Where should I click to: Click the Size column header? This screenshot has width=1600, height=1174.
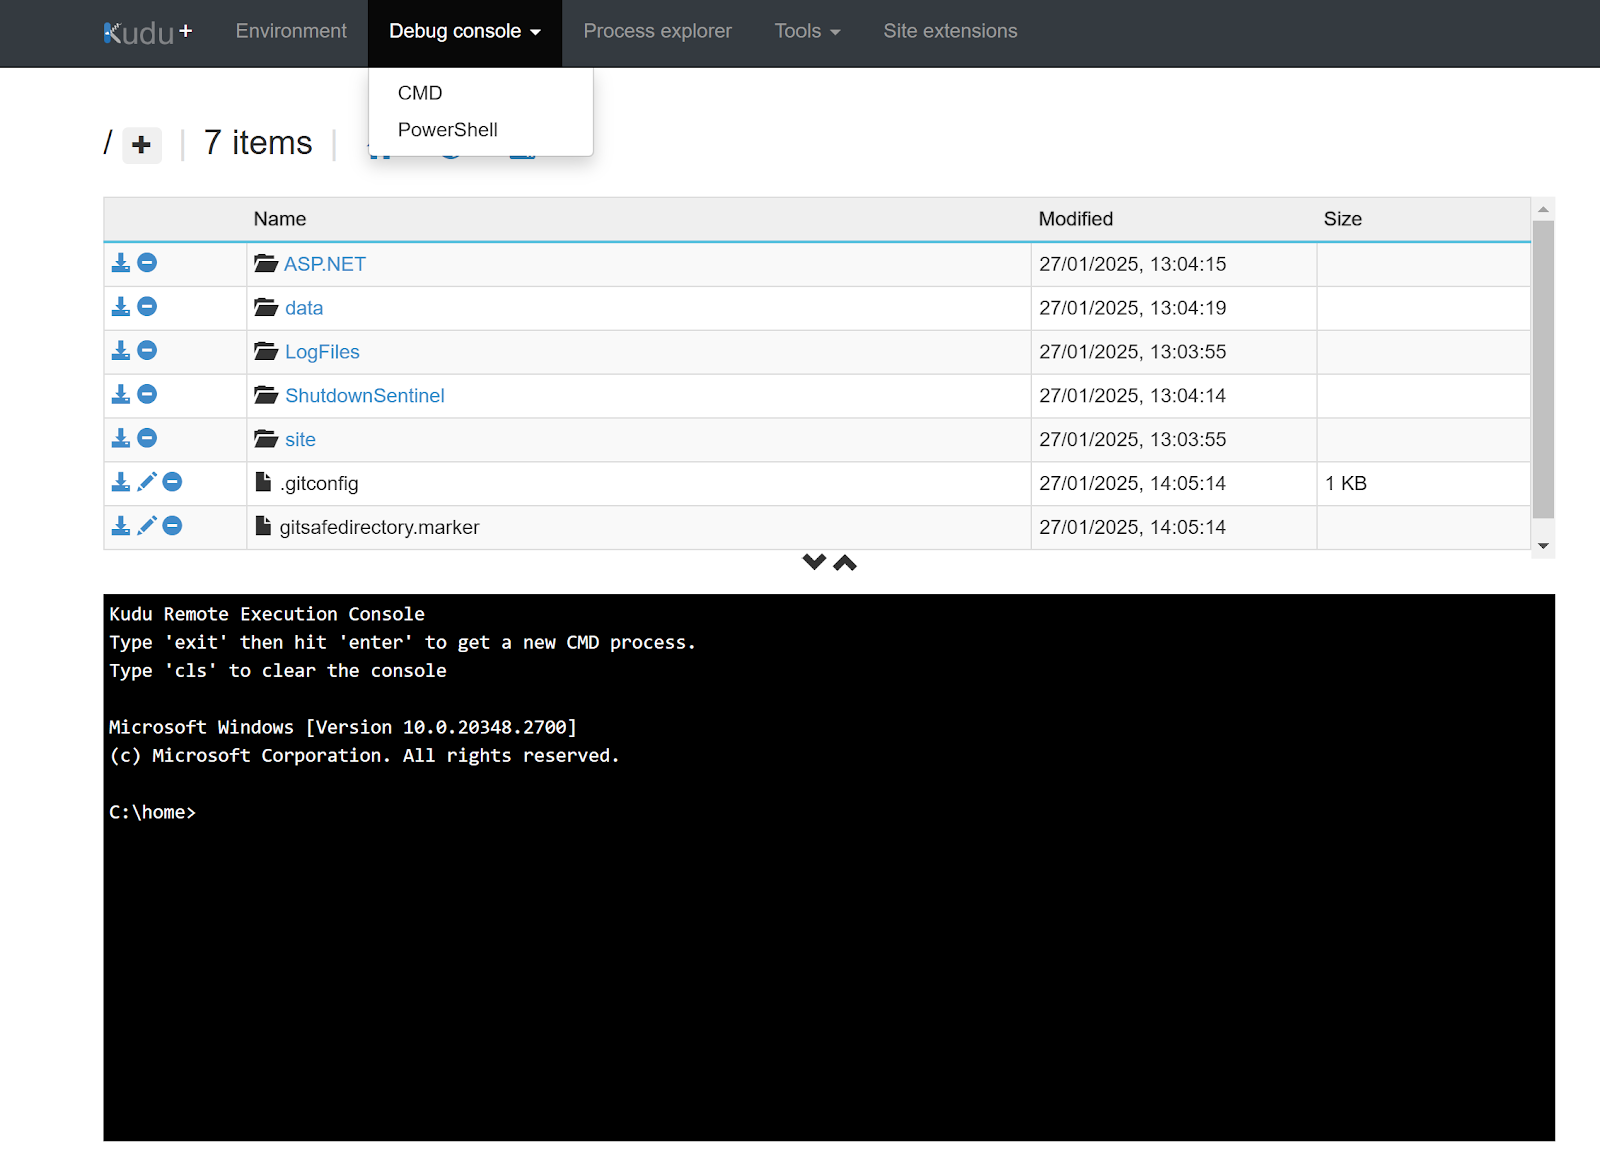tap(1343, 219)
